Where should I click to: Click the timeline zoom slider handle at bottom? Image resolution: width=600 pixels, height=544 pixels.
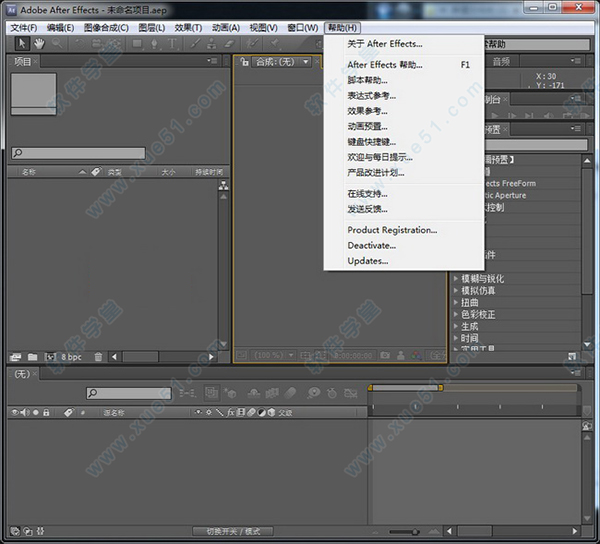415,532
